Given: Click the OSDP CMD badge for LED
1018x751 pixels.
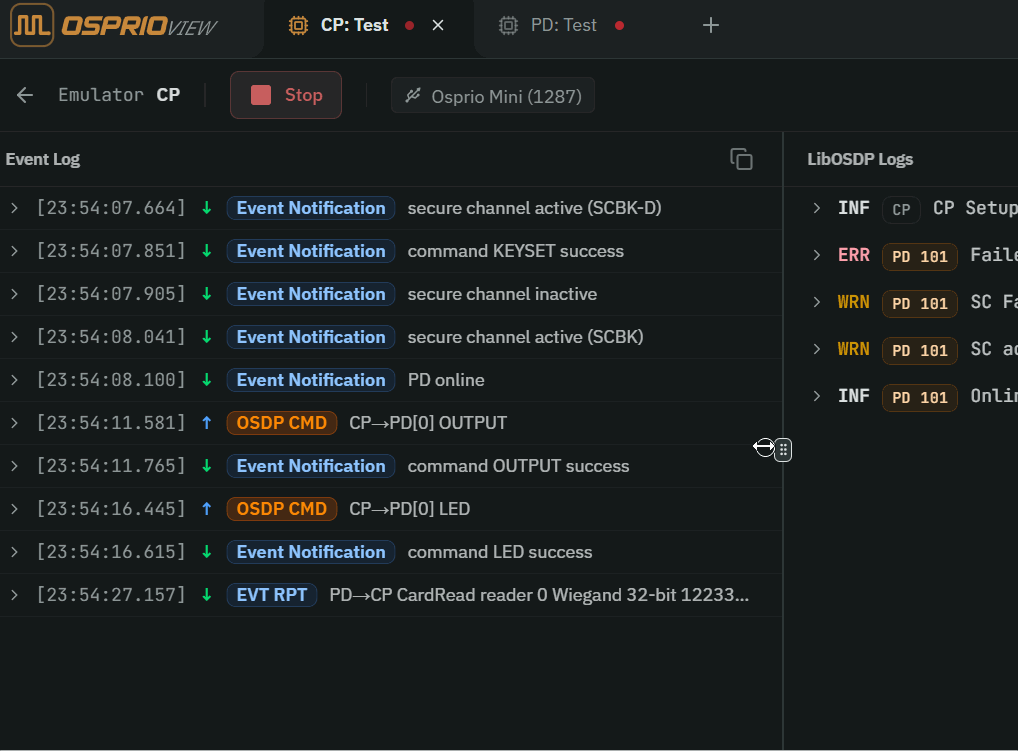Looking at the screenshot, I should click(x=282, y=509).
